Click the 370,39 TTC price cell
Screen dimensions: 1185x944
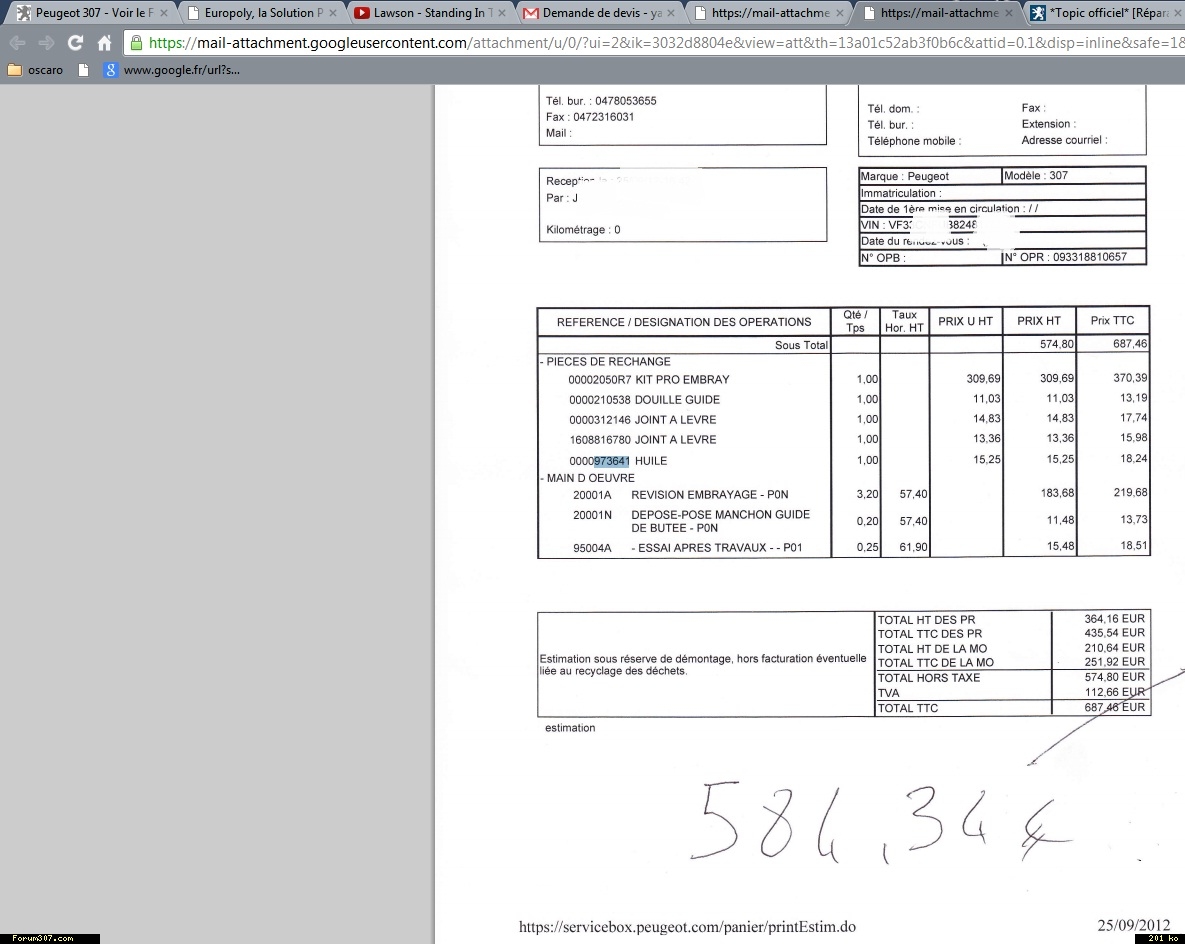1130,378
